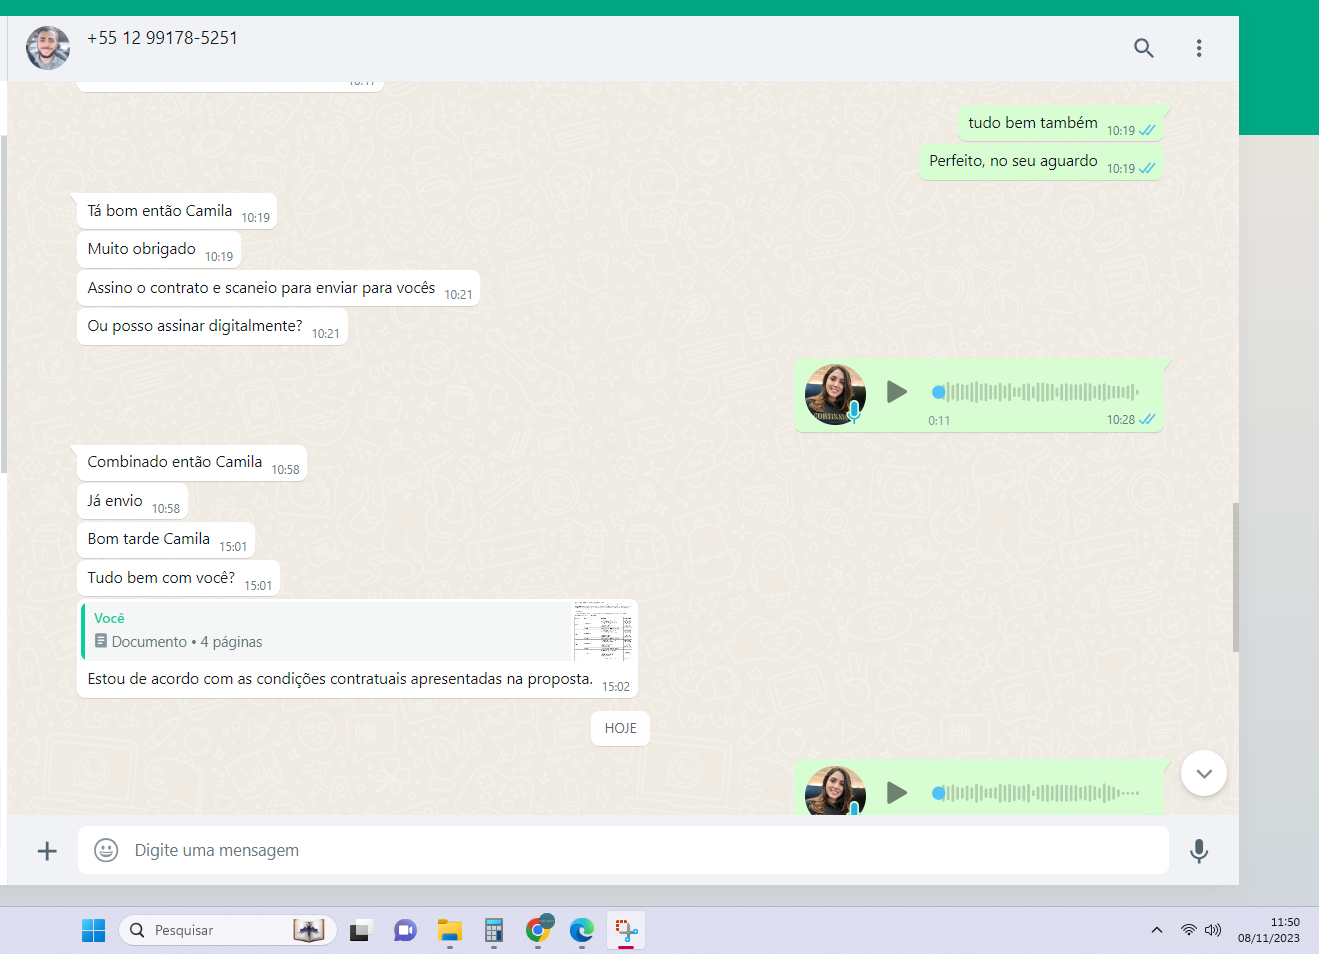Play the voice message below HOJE

(x=897, y=793)
